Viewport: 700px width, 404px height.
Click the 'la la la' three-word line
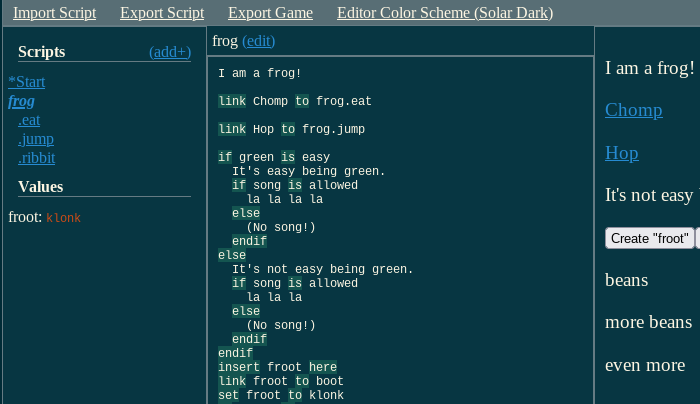274,297
